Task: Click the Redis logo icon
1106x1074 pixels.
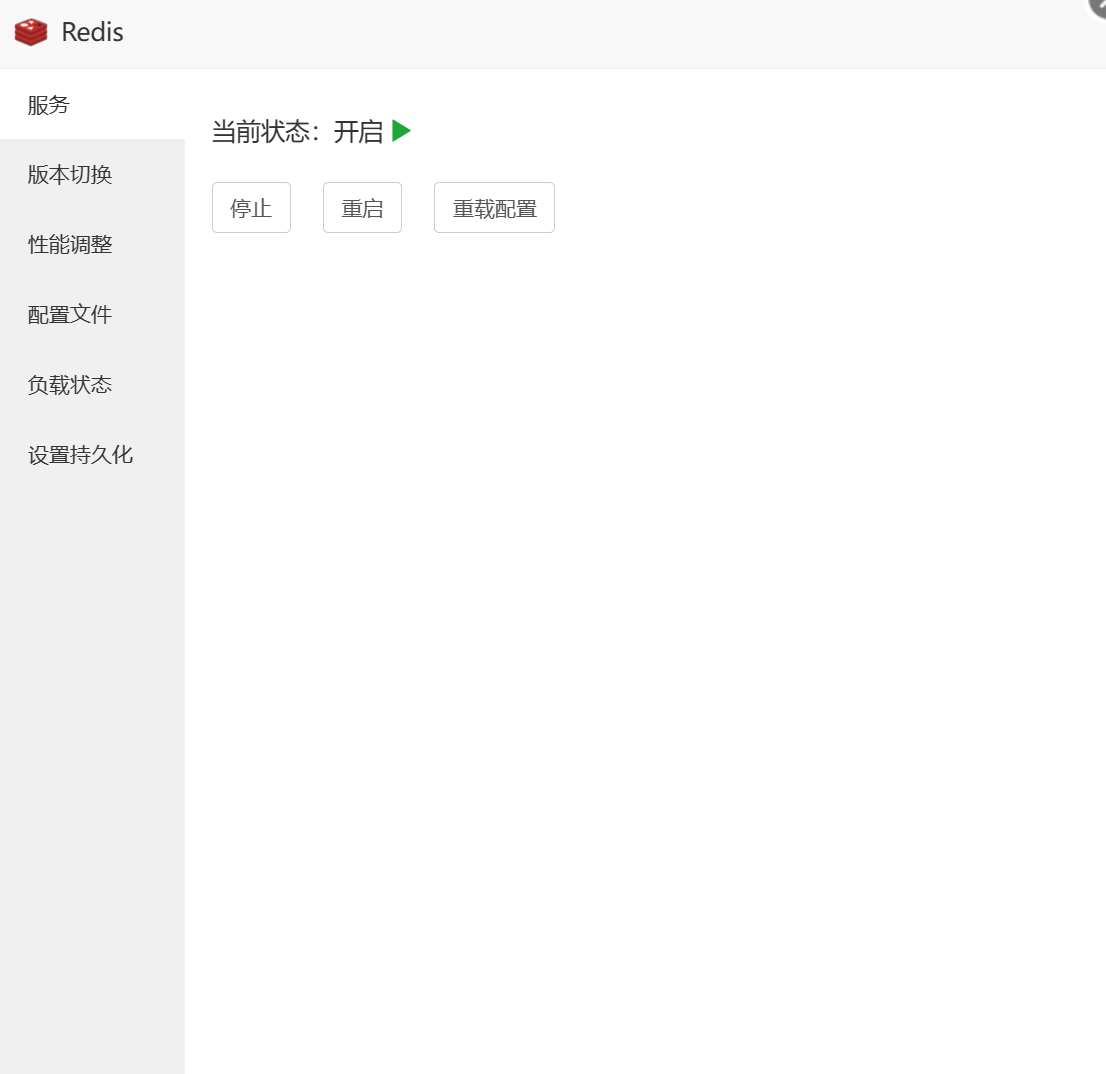Action: pyautogui.click(x=31, y=32)
